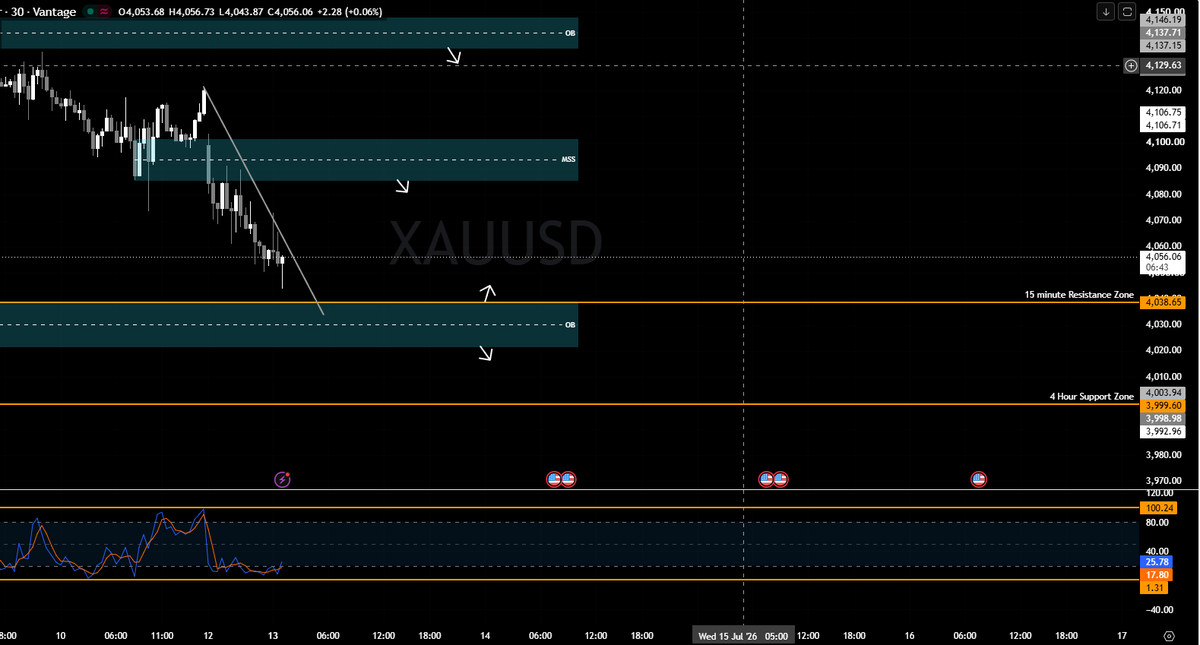Click the 4,146.19 price label

[1163, 19]
